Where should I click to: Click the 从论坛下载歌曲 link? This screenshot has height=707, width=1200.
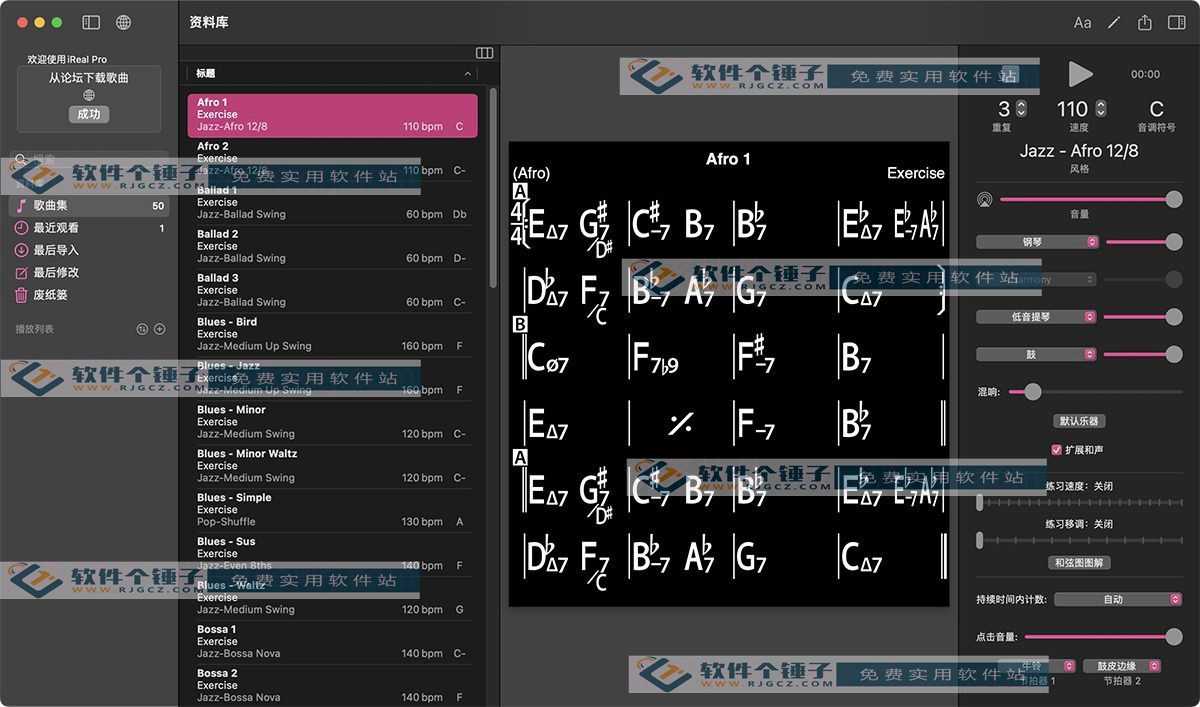(x=89, y=77)
